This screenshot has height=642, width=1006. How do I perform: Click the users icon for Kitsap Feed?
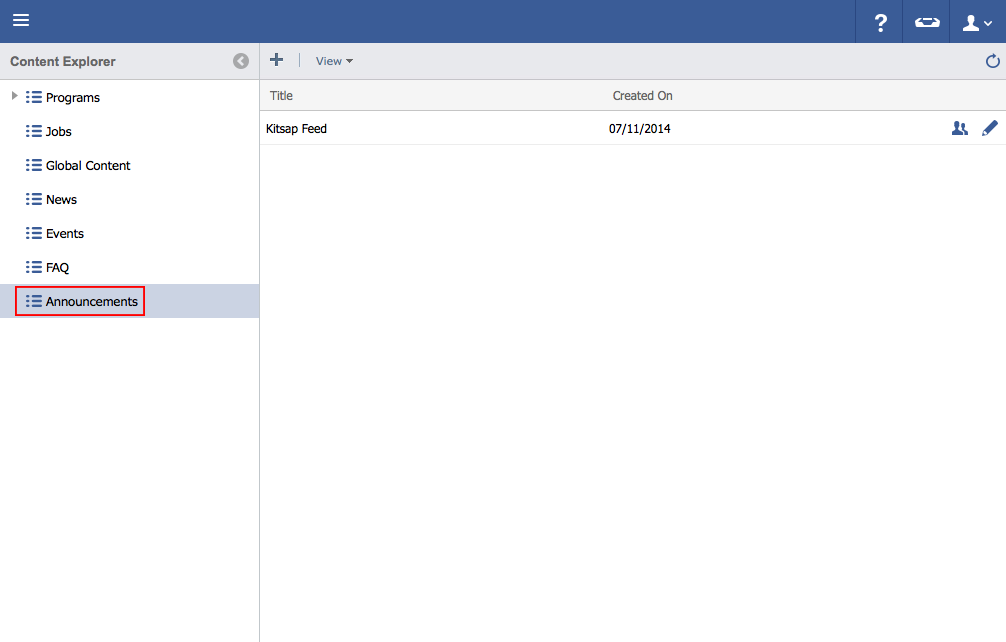pos(959,128)
